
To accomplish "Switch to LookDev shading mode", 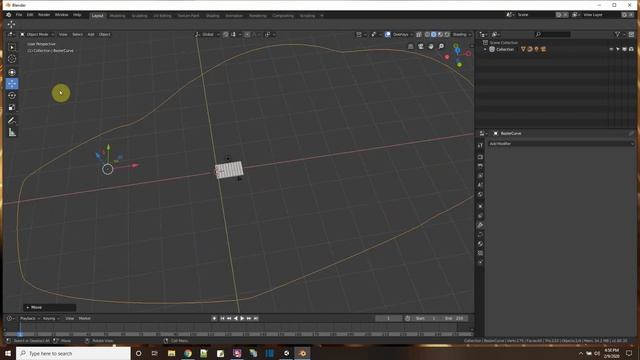I will 440,34.
